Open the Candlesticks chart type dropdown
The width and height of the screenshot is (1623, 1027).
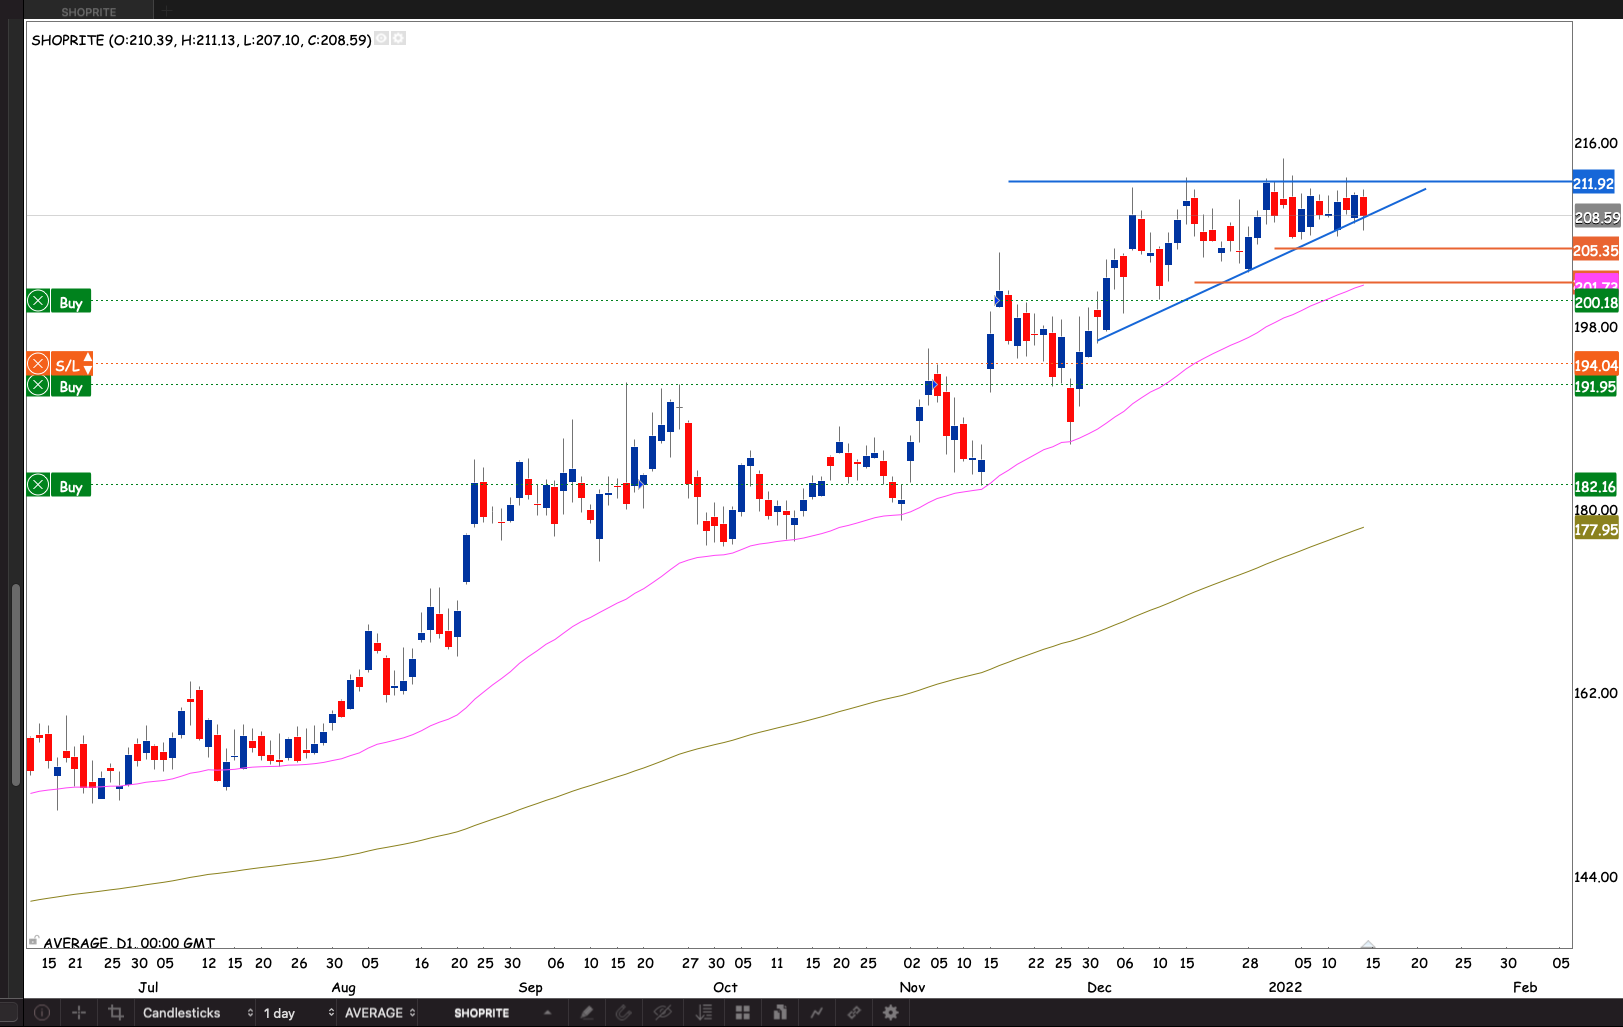tap(197, 1013)
